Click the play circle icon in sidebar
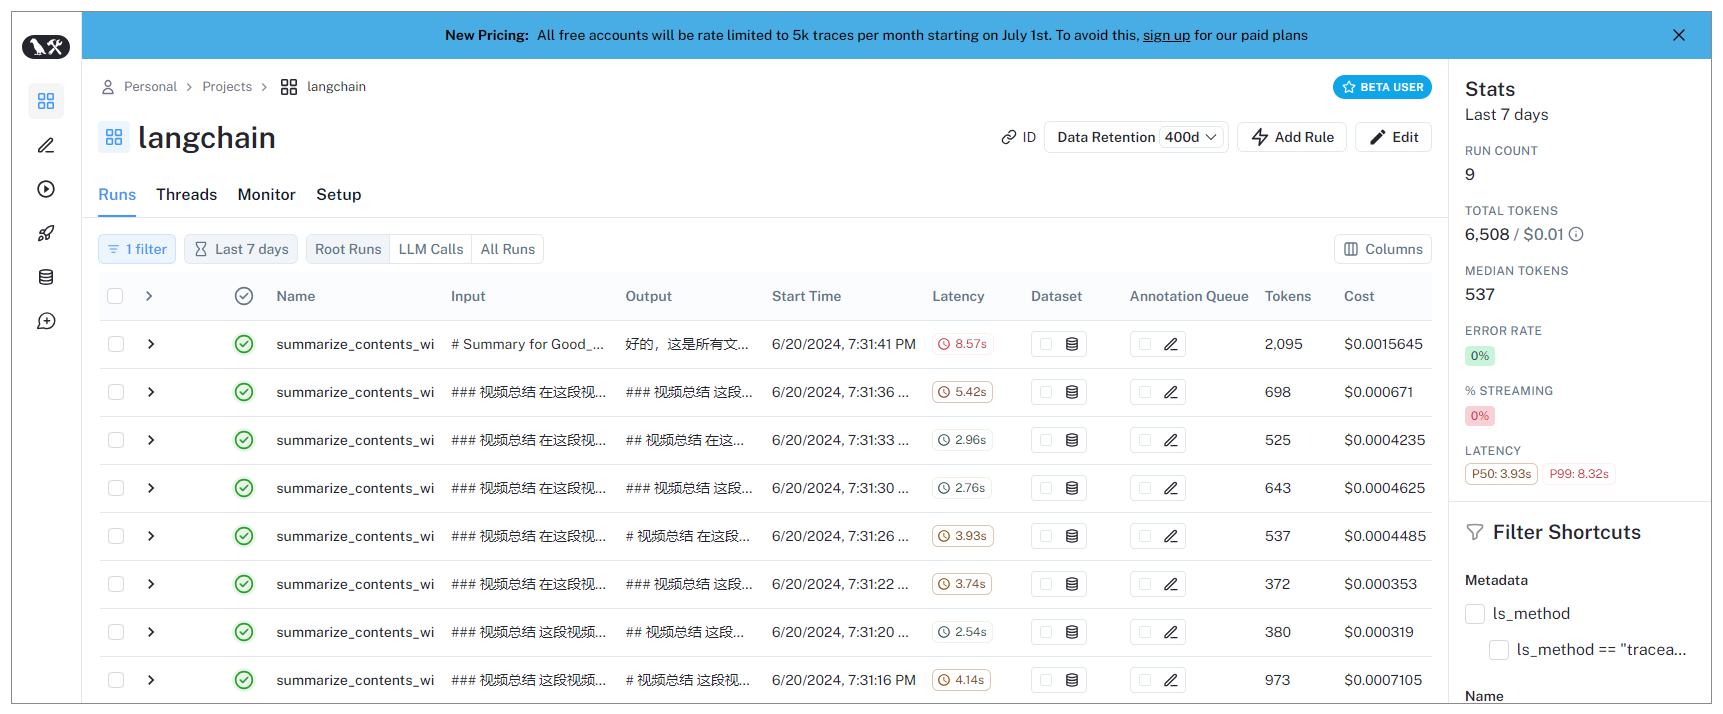 click(x=46, y=189)
